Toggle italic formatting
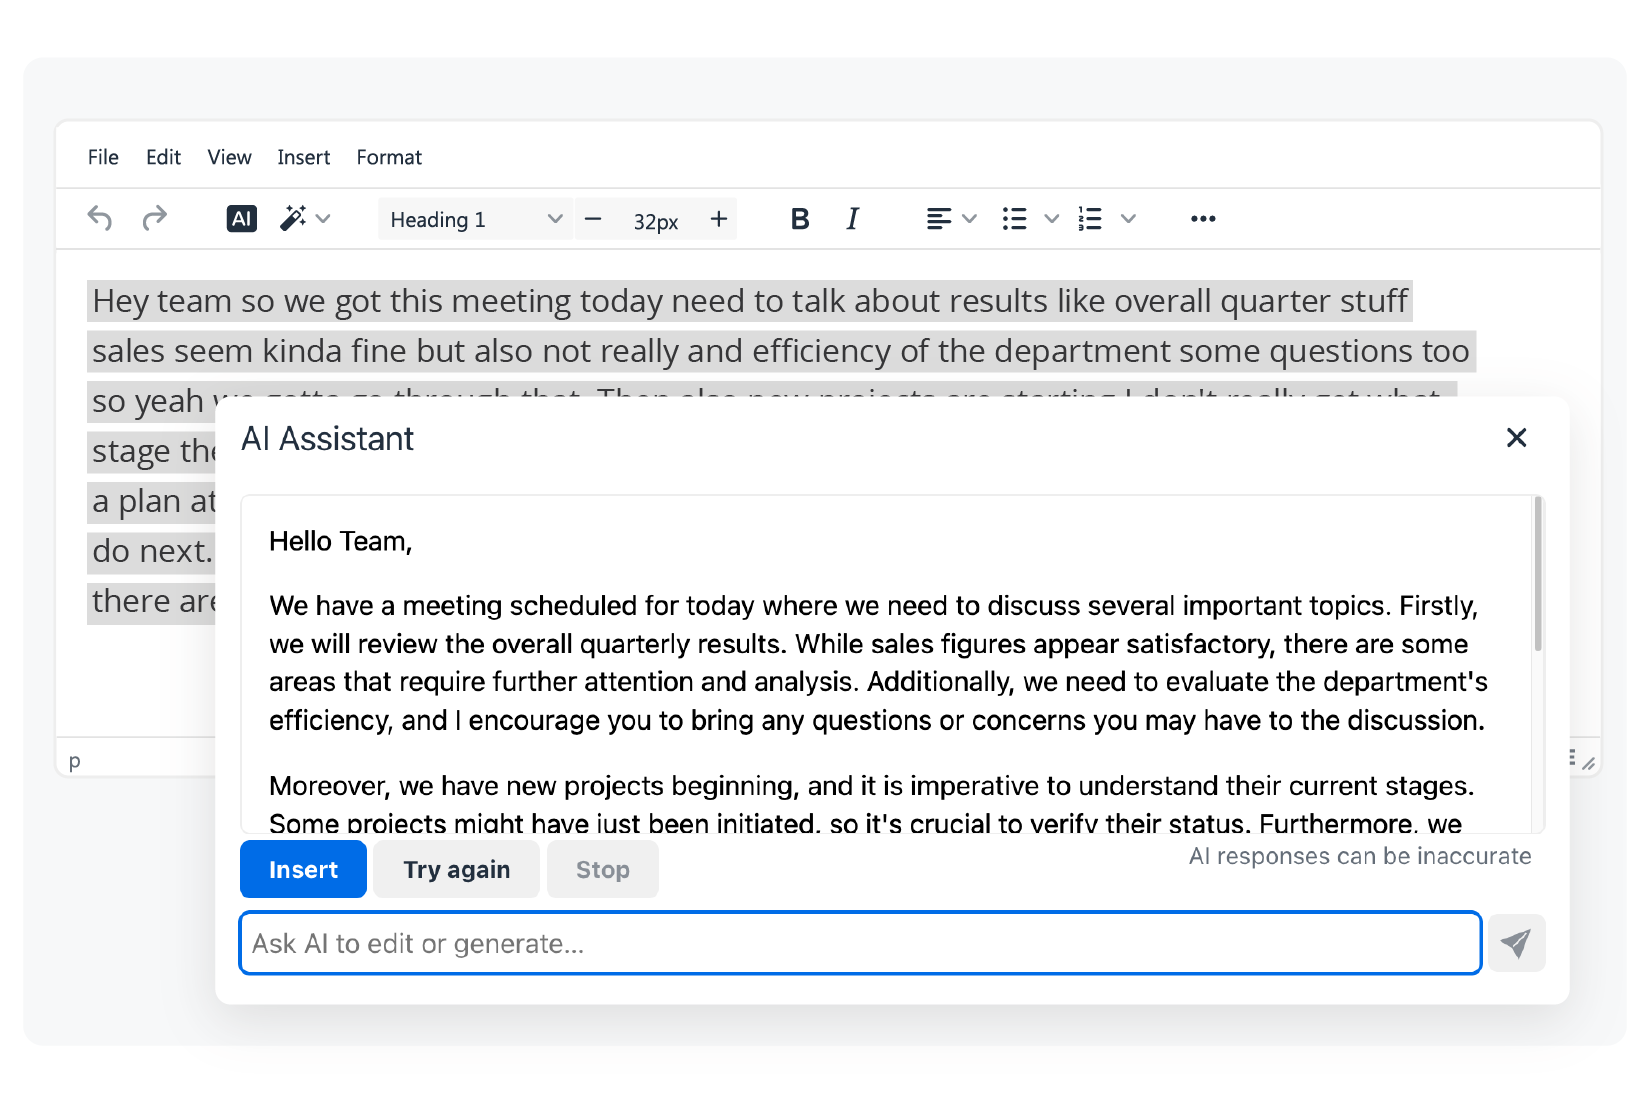Viewport: 1650px width, 1112px height. click(852, 219)
